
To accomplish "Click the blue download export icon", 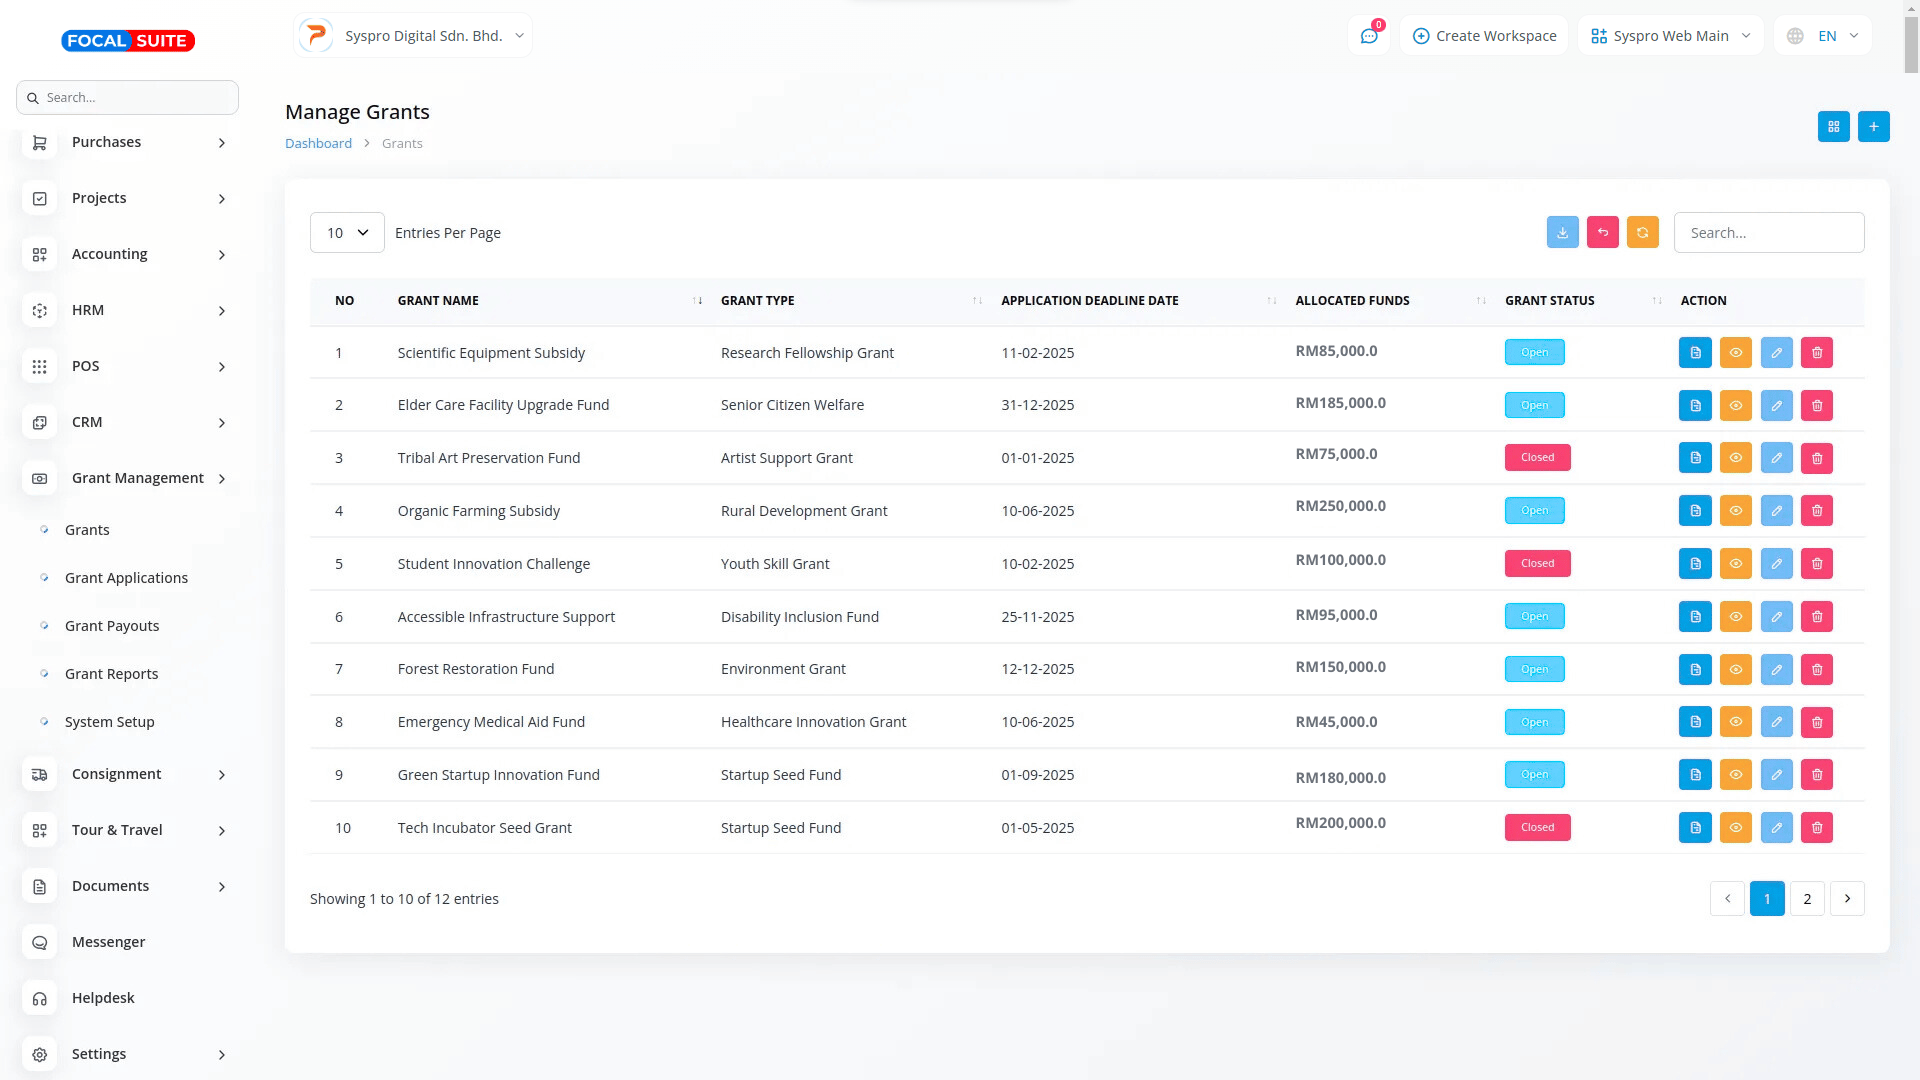I will click(x=1562, y=233).
